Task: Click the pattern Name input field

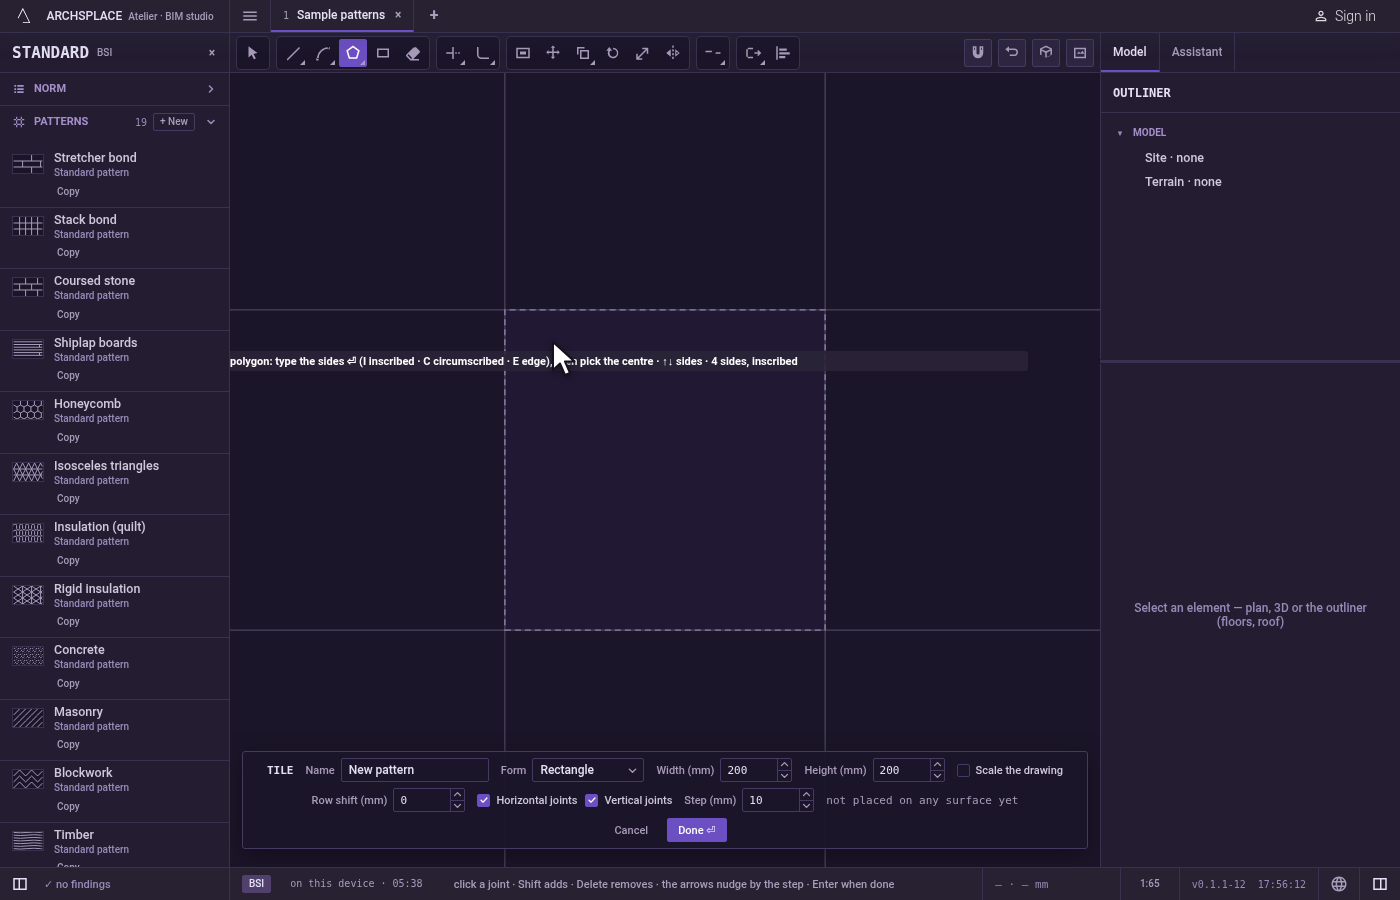Action: pos(415,770)
